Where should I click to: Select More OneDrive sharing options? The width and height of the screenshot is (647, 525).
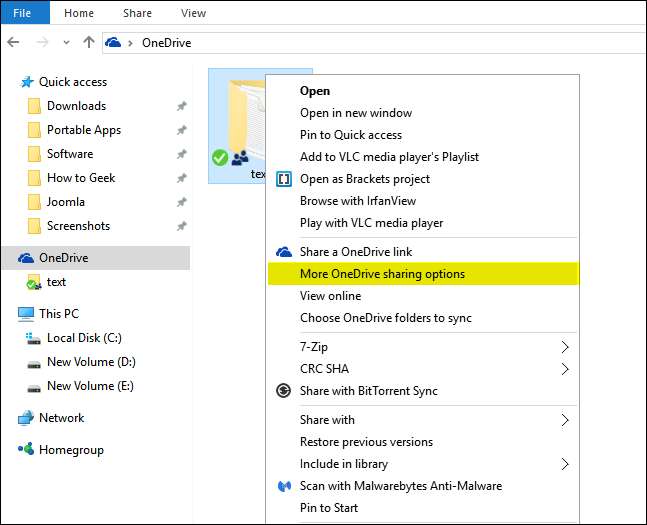coord(382,274)
